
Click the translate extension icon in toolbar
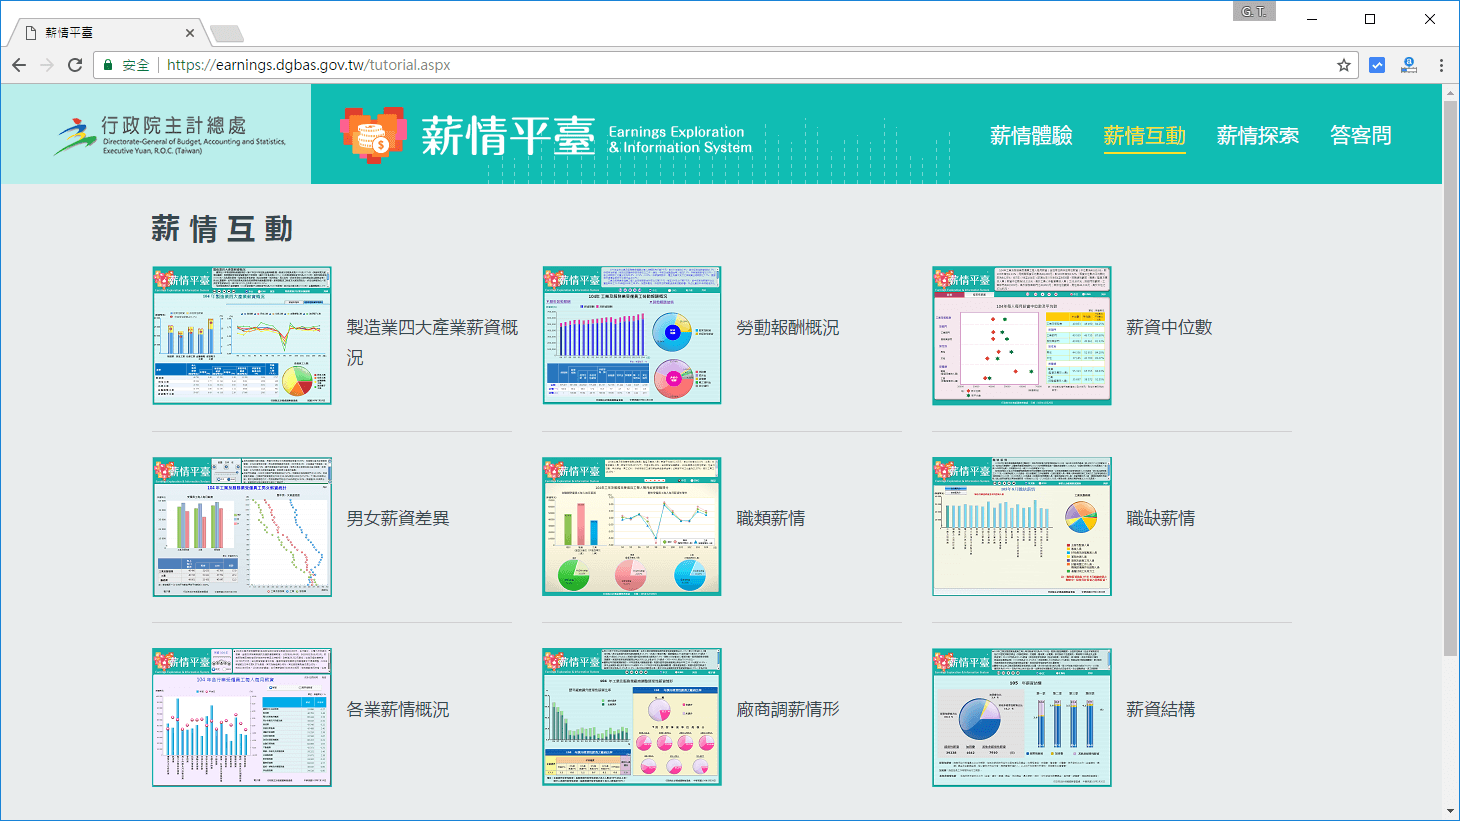1408,65
